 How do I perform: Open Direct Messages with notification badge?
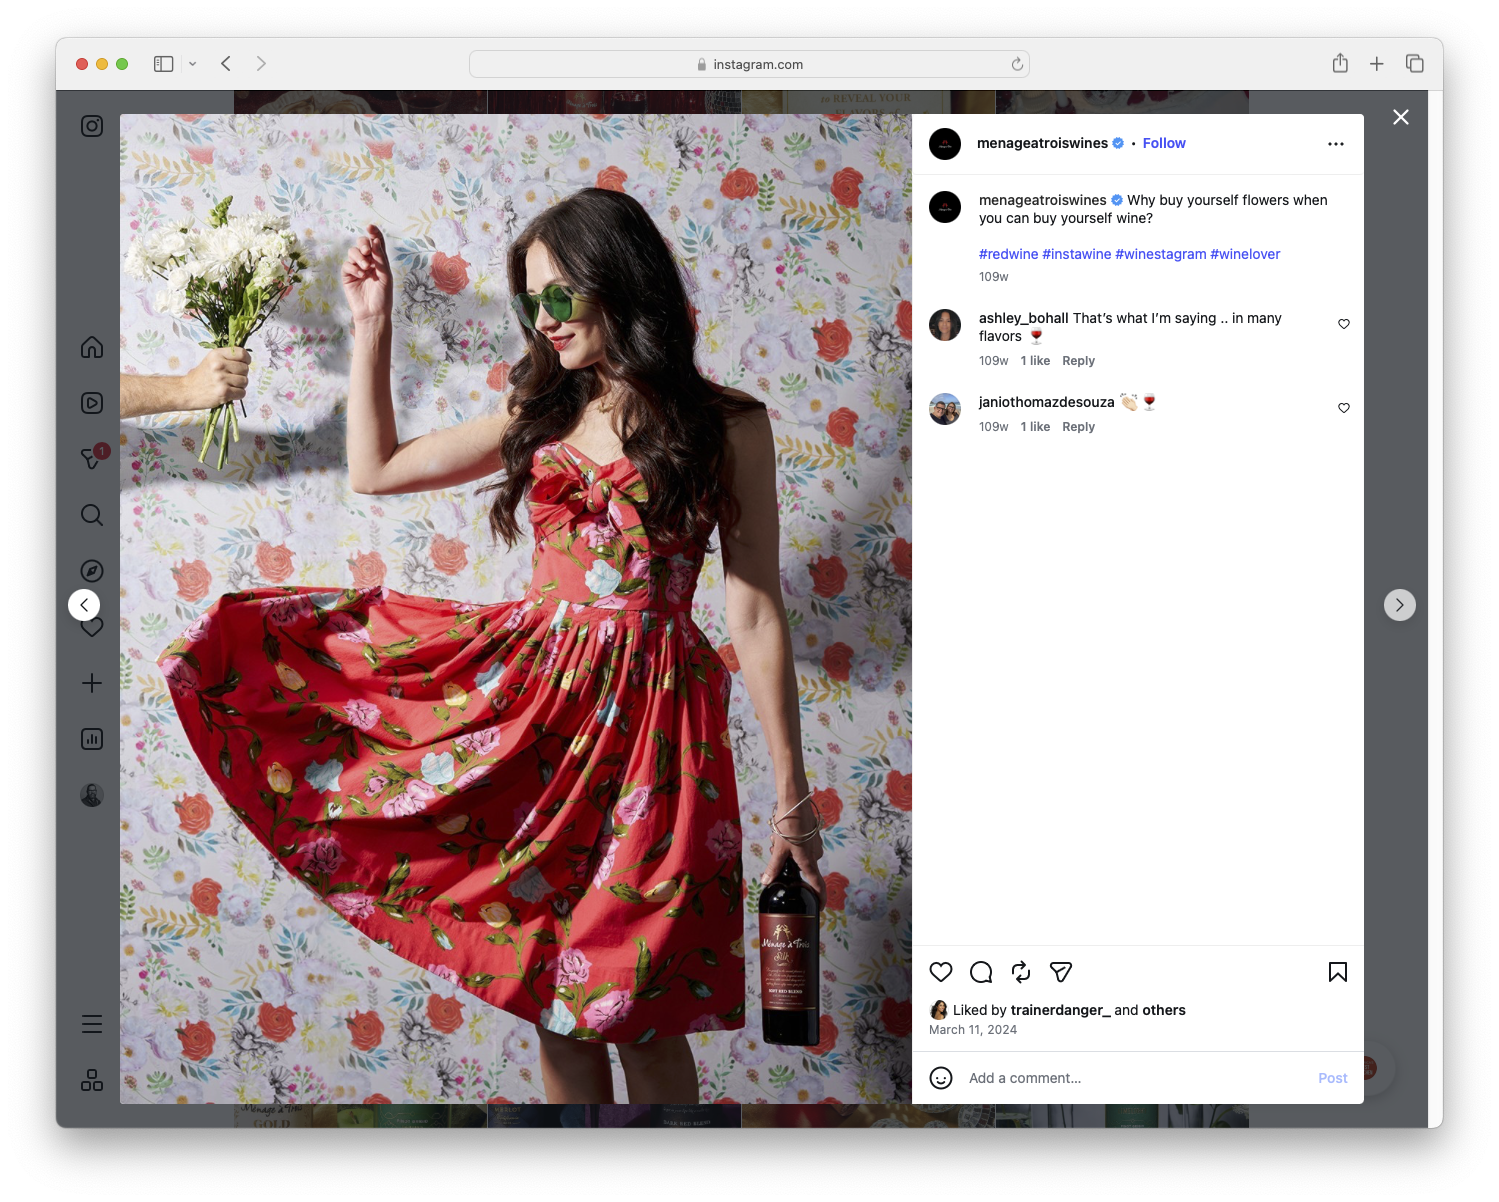click(x=91, y=459)
